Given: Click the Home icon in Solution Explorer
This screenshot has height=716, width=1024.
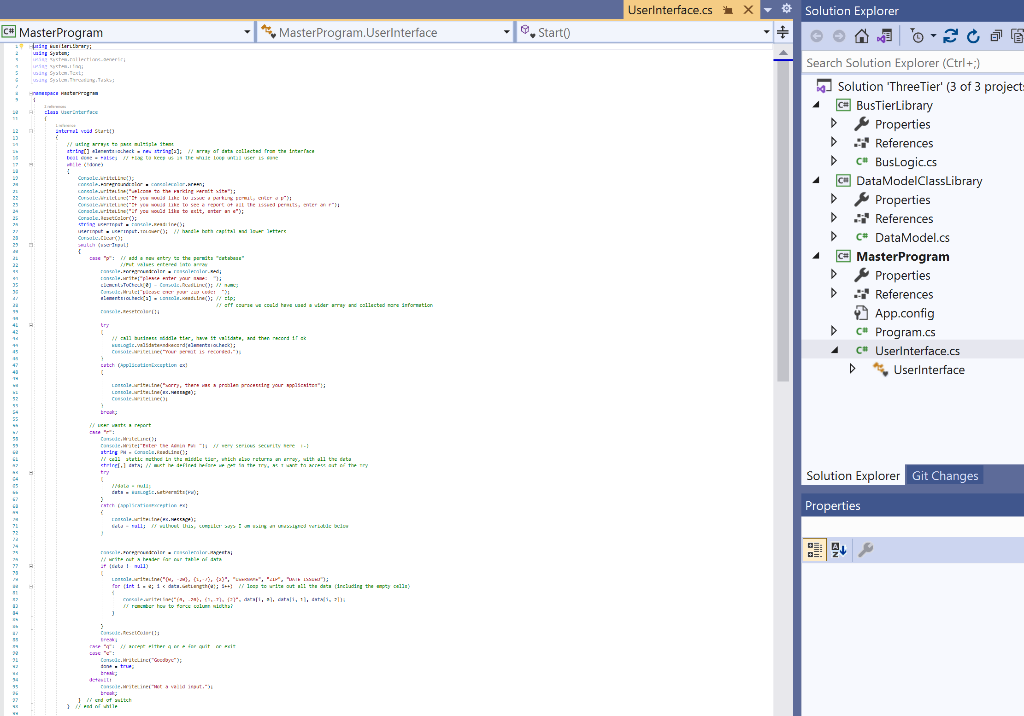Looking at the screenshot, I should click(862, 36).
